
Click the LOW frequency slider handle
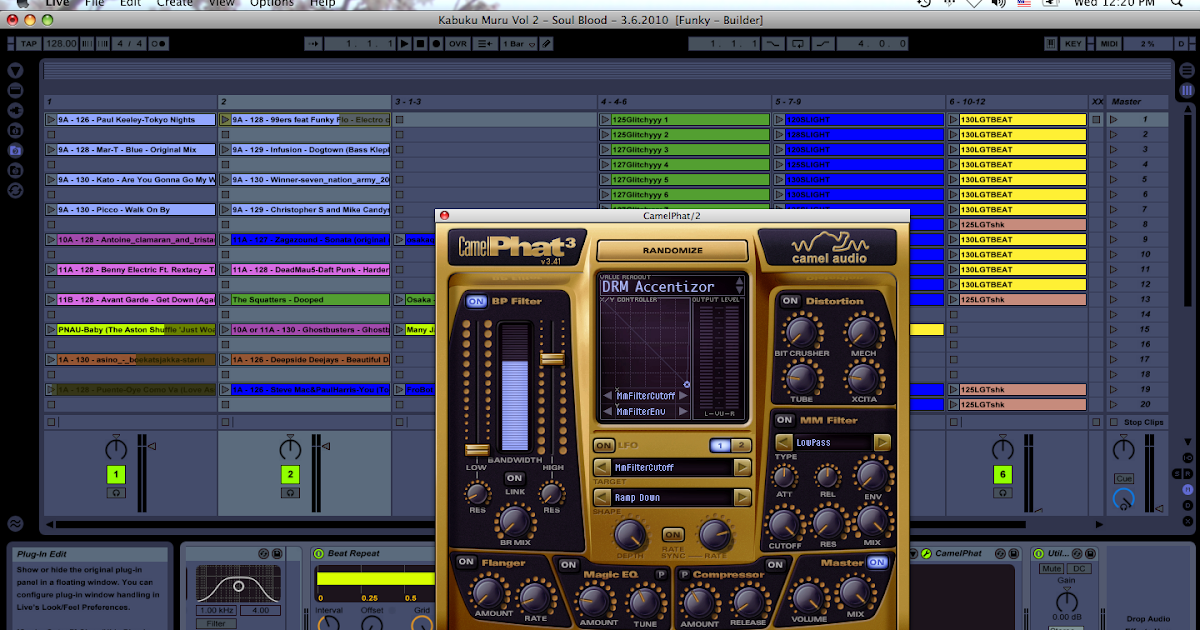477,450
